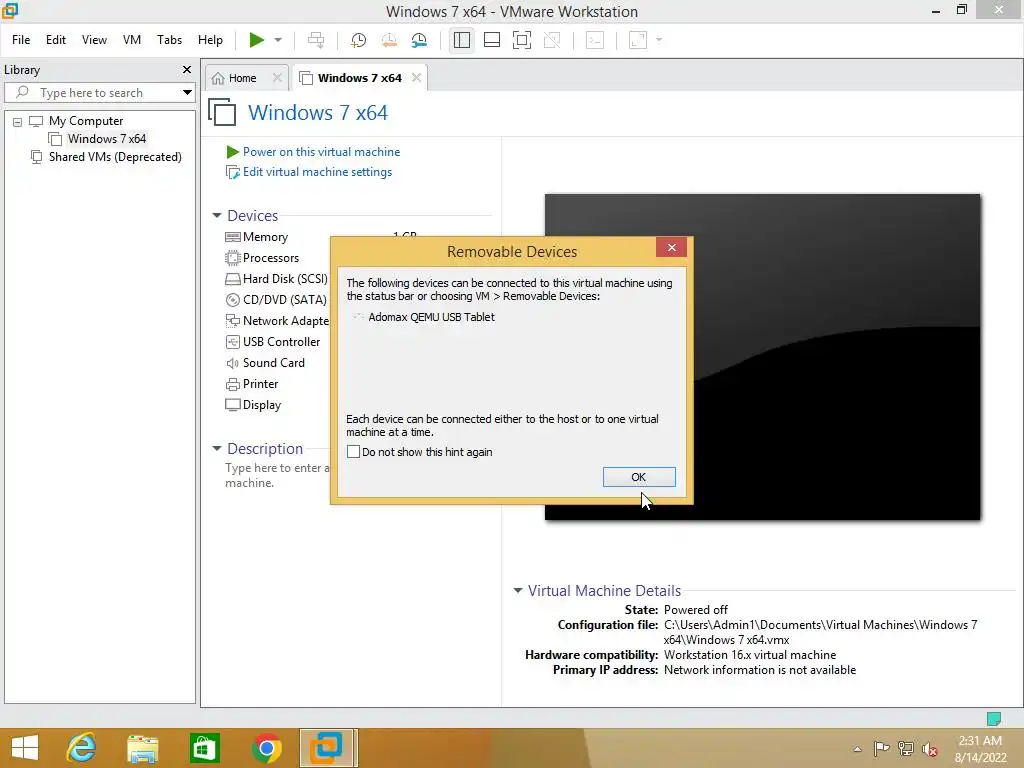The width and height of the screenshot is (1024, 768).
Task: Collapse the Description section
Action: [217, 449]
